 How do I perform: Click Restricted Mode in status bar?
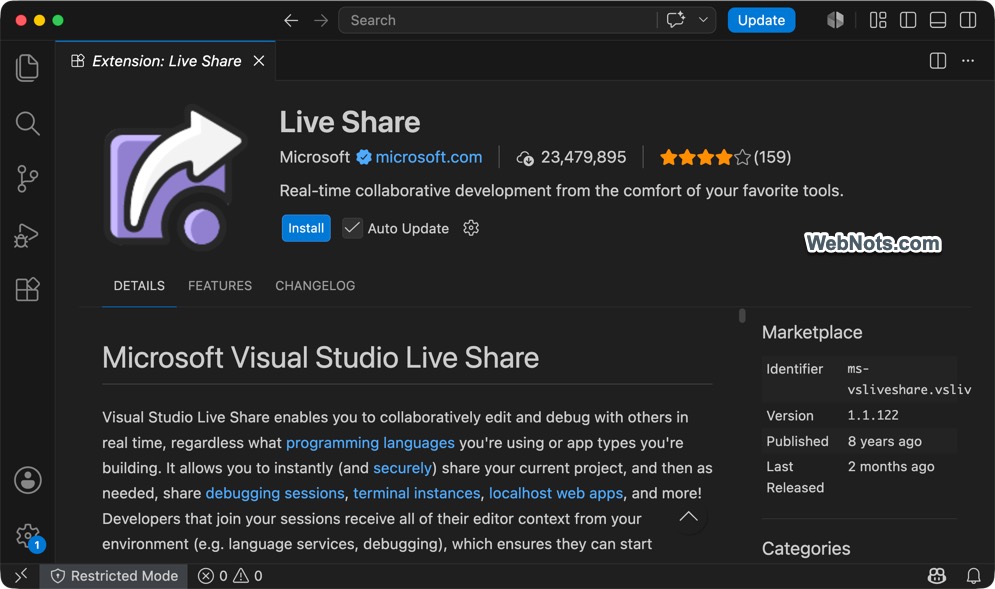(114, 576)
